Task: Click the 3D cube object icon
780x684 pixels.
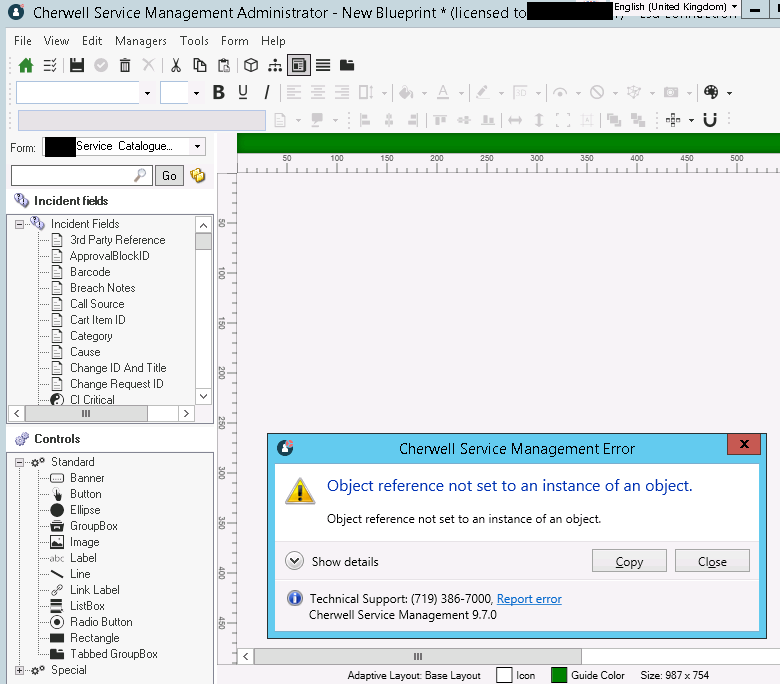Action: click(x=251, y=65)
